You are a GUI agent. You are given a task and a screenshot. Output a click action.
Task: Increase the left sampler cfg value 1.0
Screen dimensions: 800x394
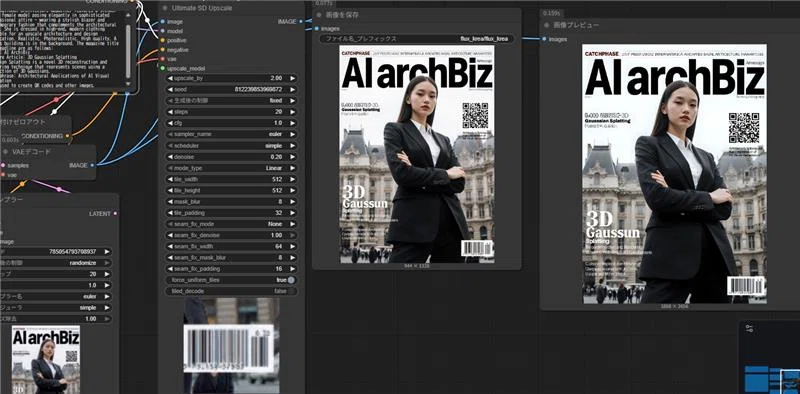click(107, 285)
